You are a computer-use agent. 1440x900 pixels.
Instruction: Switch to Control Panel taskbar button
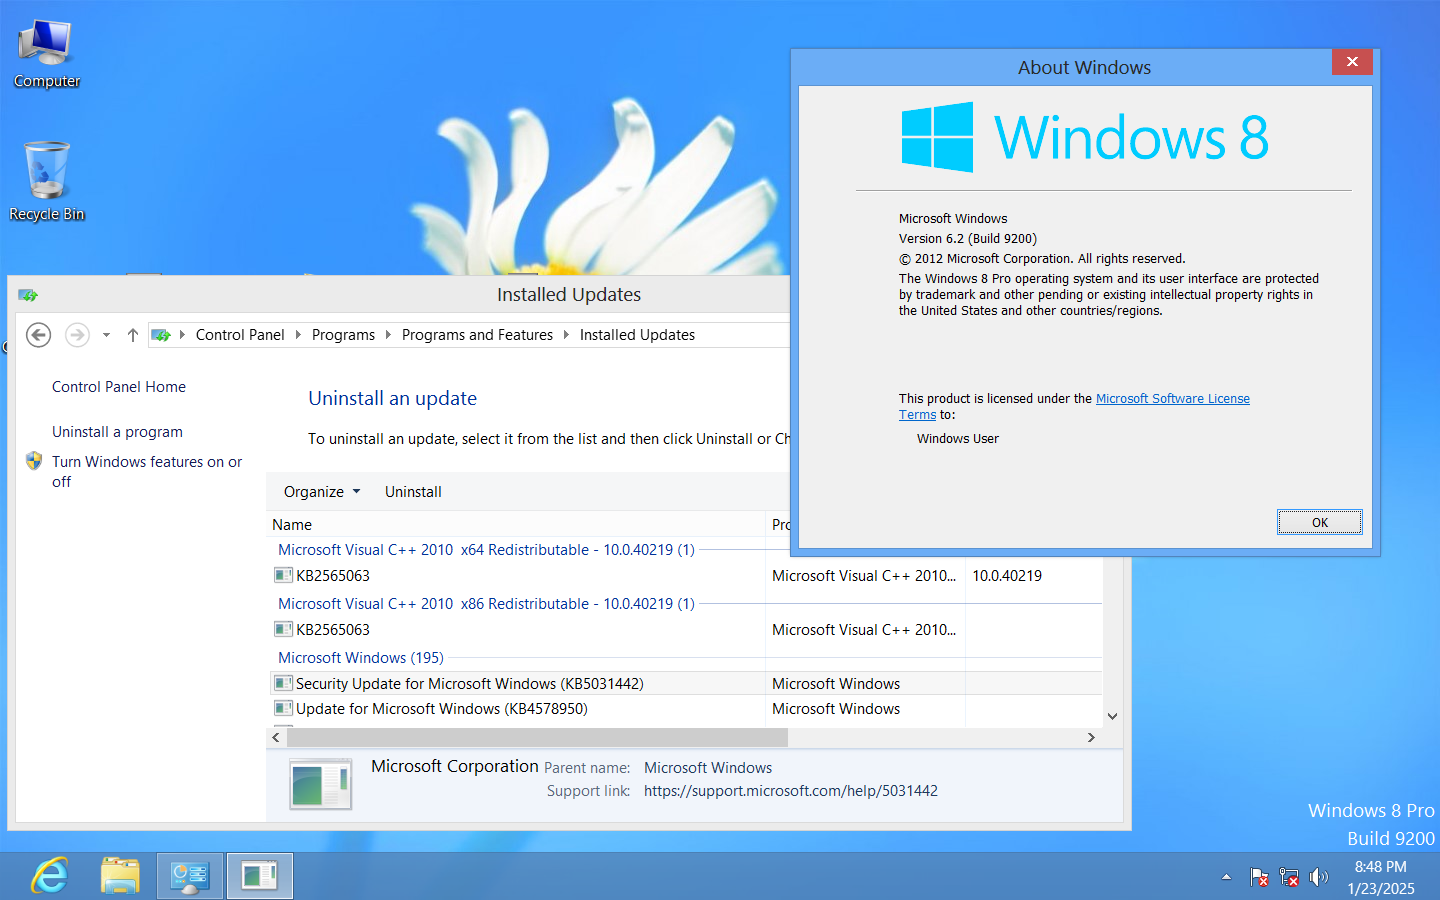[190, 876]
